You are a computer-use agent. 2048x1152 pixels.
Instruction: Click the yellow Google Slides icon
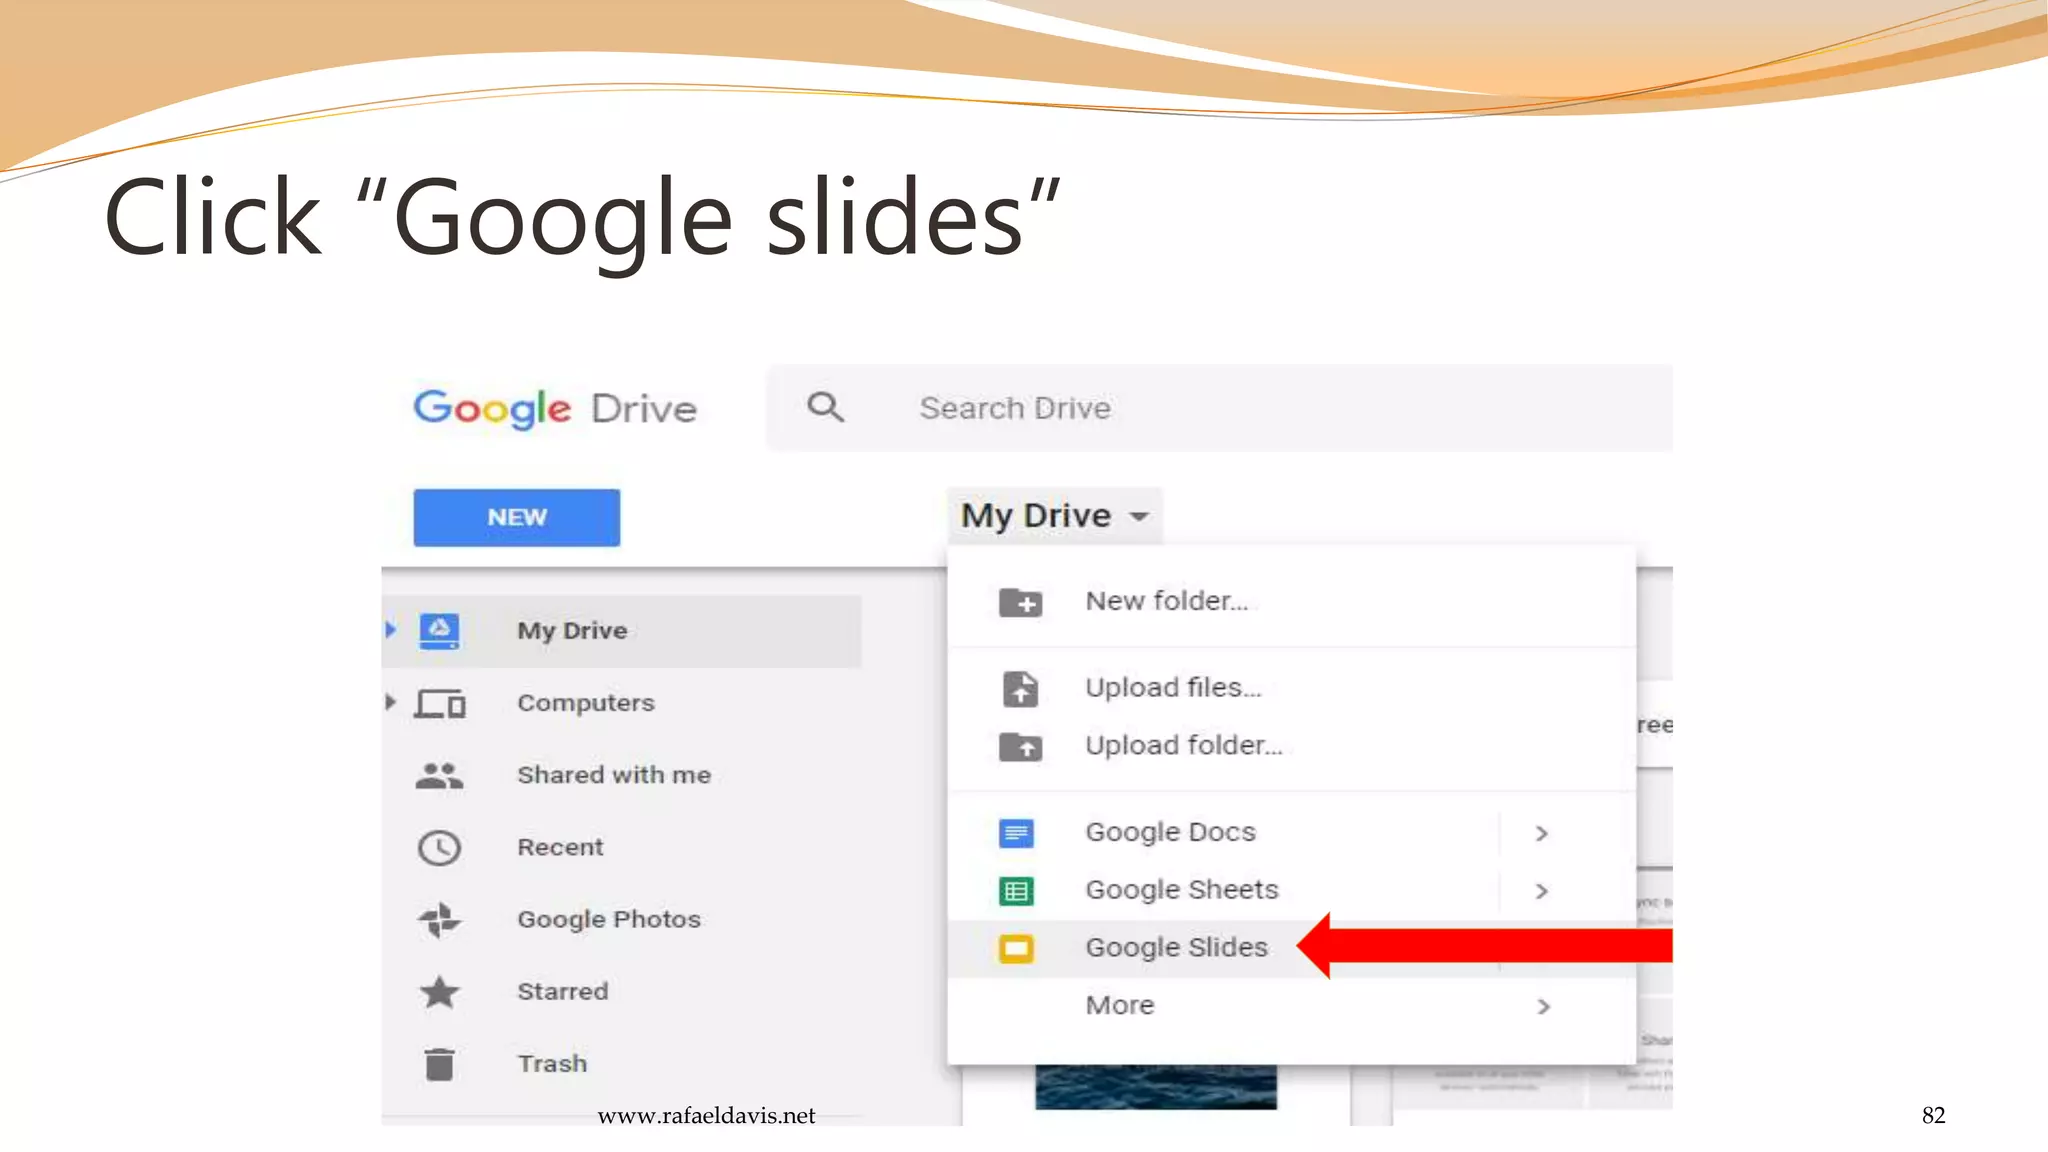[x=1016, y=948]
